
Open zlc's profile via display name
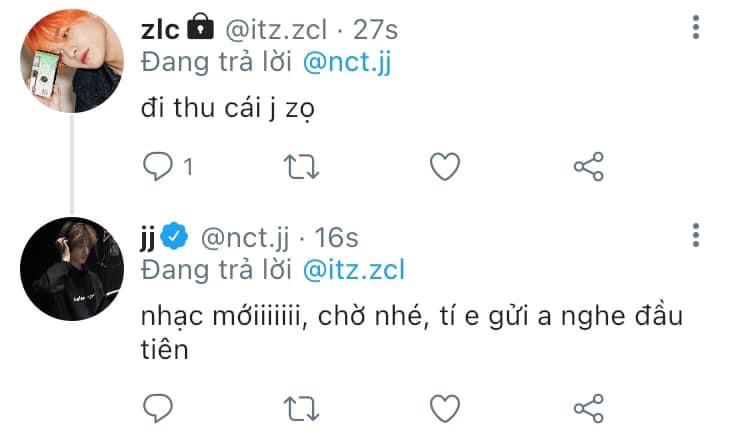pos(160,30)
